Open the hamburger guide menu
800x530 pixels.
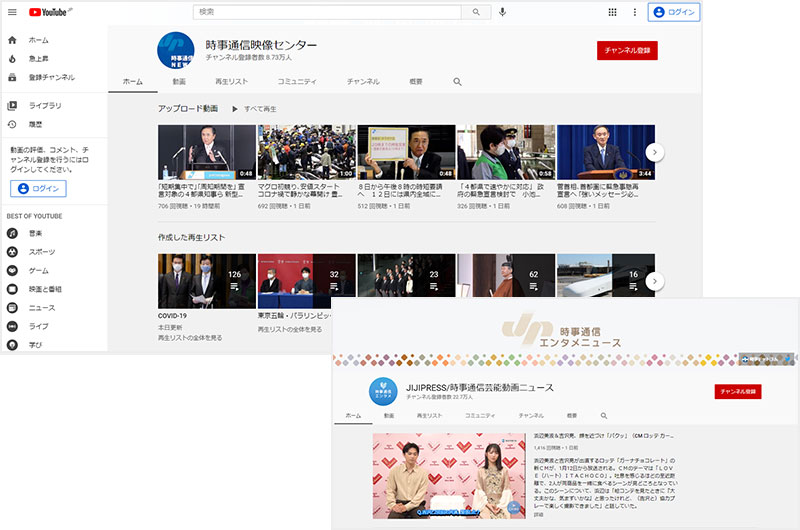[x=12, y=12]
